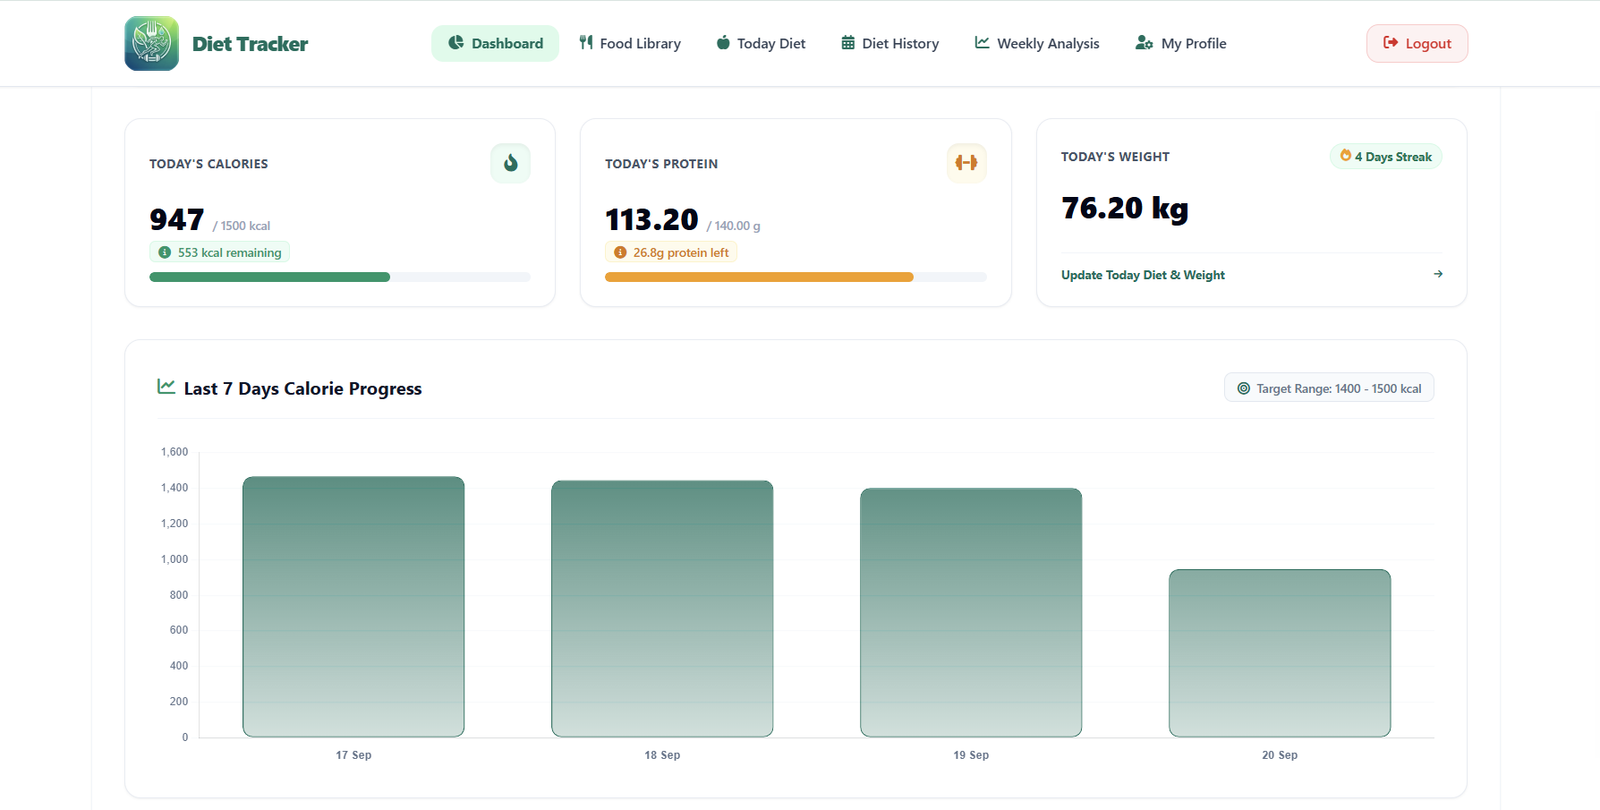Open the Dashboard tab
This screenshot has height=810, width=1600.
[x=495, y=43]
